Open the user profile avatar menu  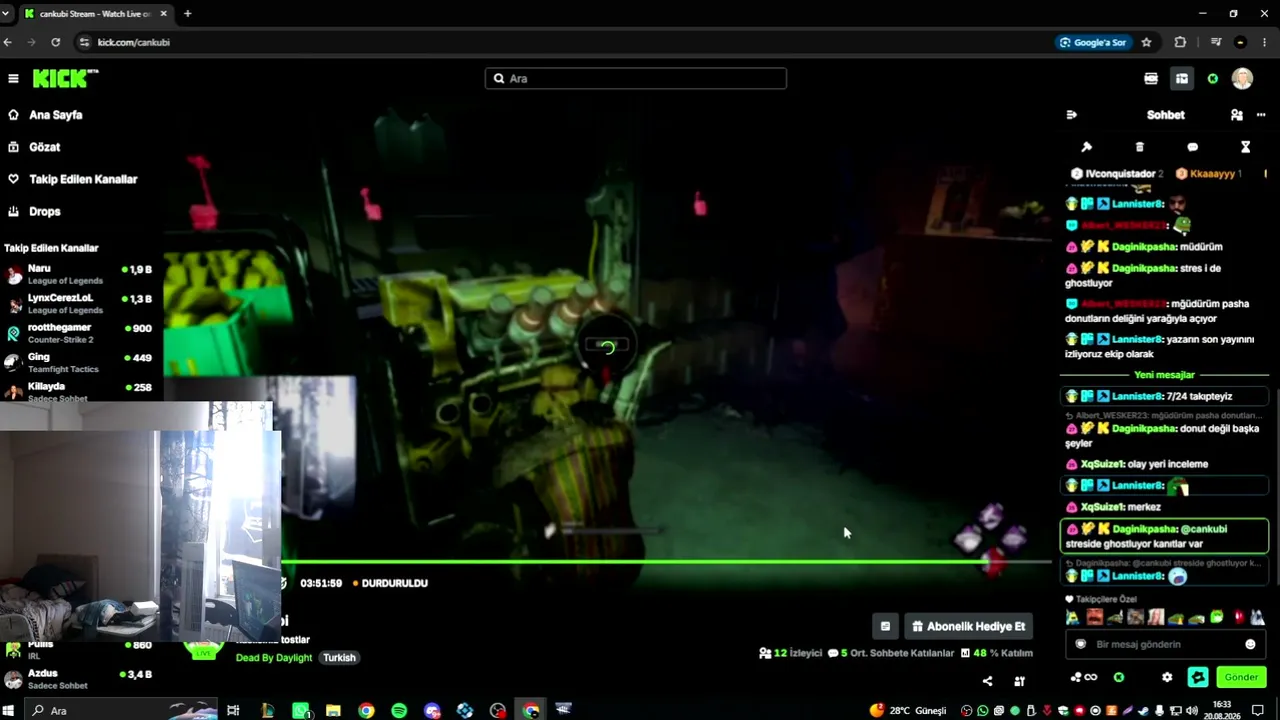point(1242,78)
